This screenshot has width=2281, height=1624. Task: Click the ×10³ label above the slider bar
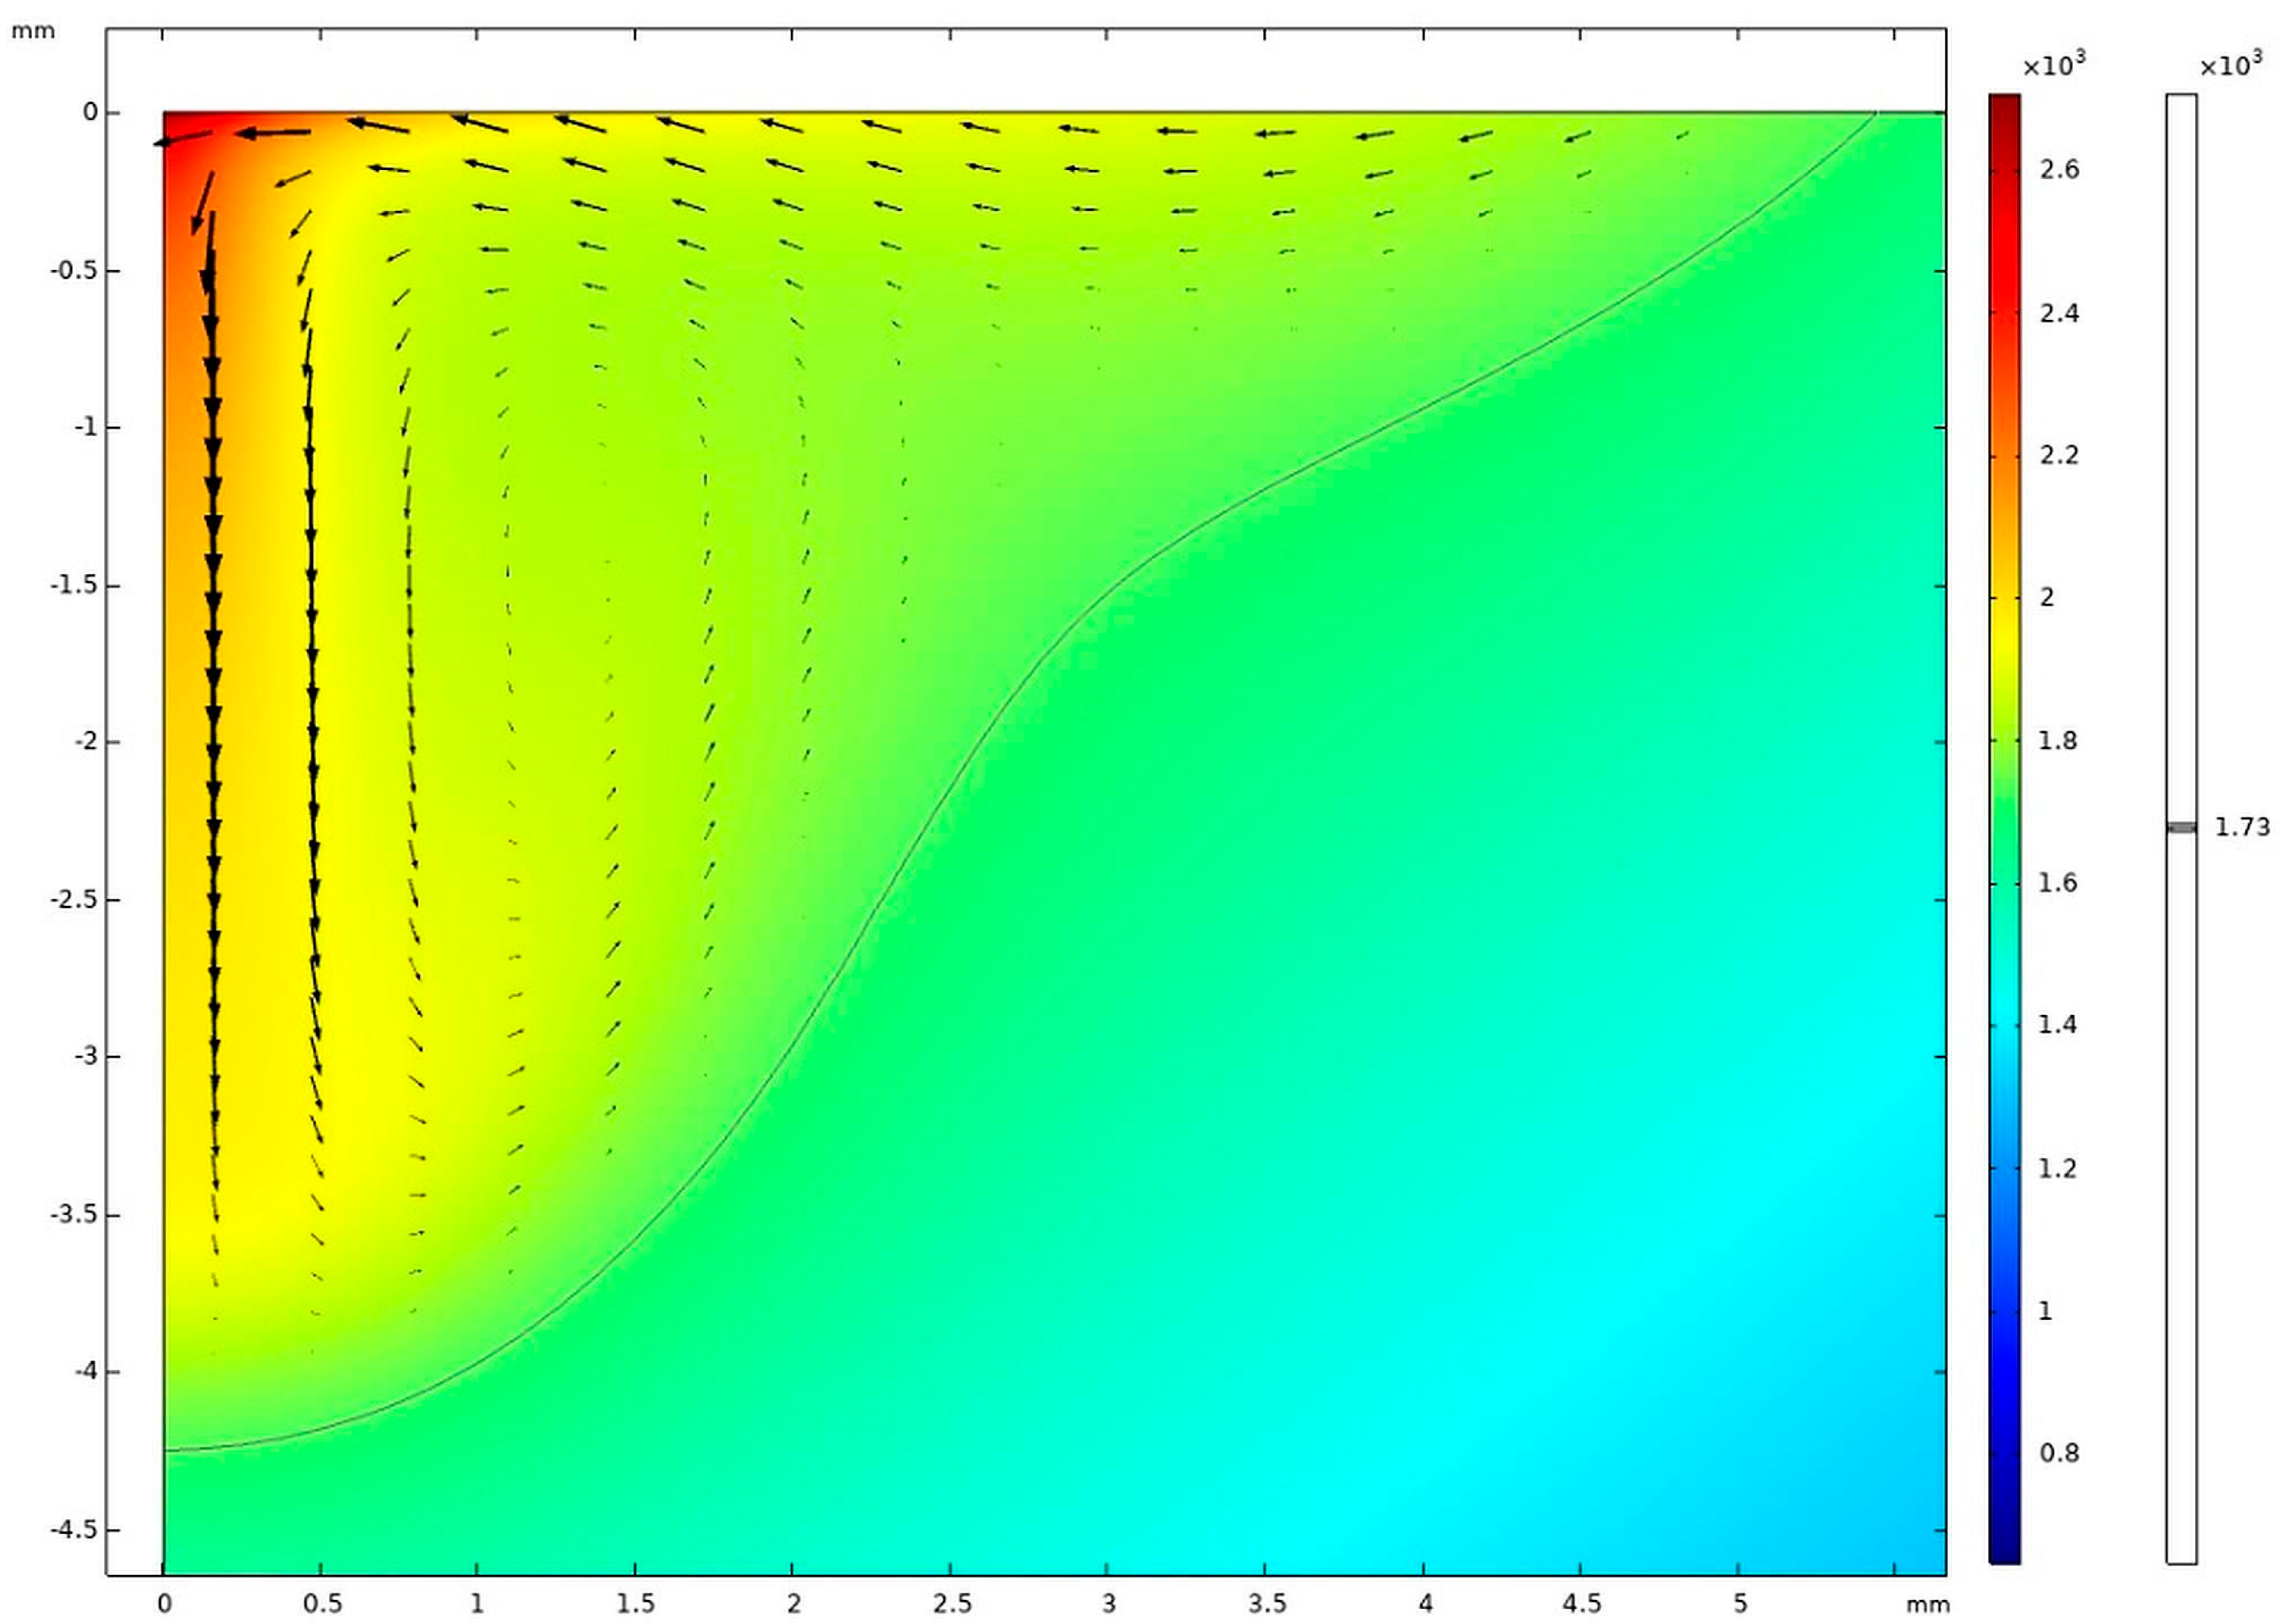click(x=2231, y=64)
